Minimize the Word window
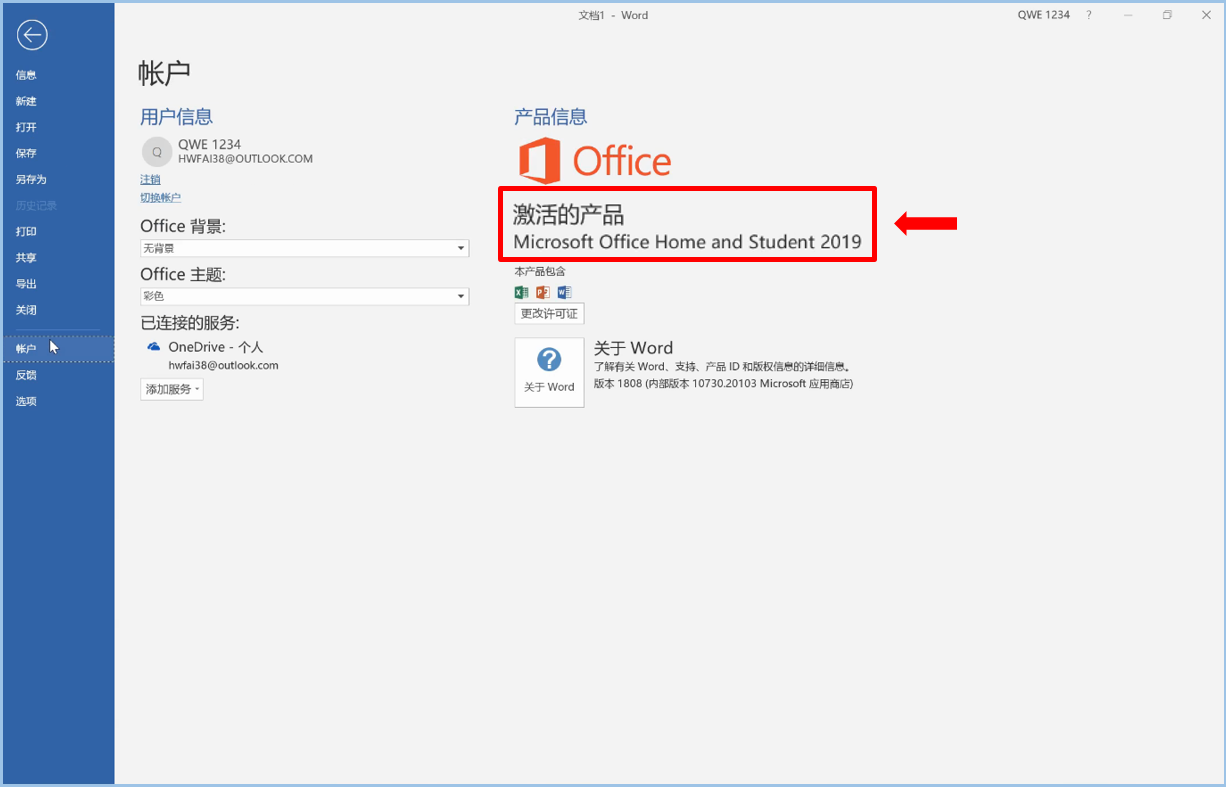 coord(1128,15)
